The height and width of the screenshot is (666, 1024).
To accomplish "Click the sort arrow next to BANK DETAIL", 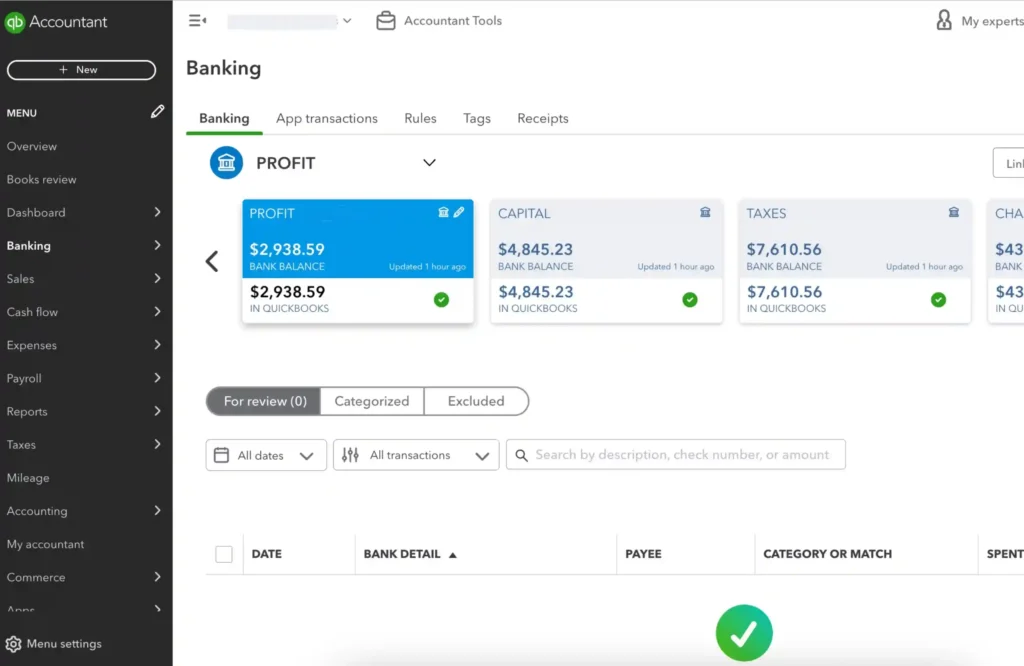I will coord(453,555).
